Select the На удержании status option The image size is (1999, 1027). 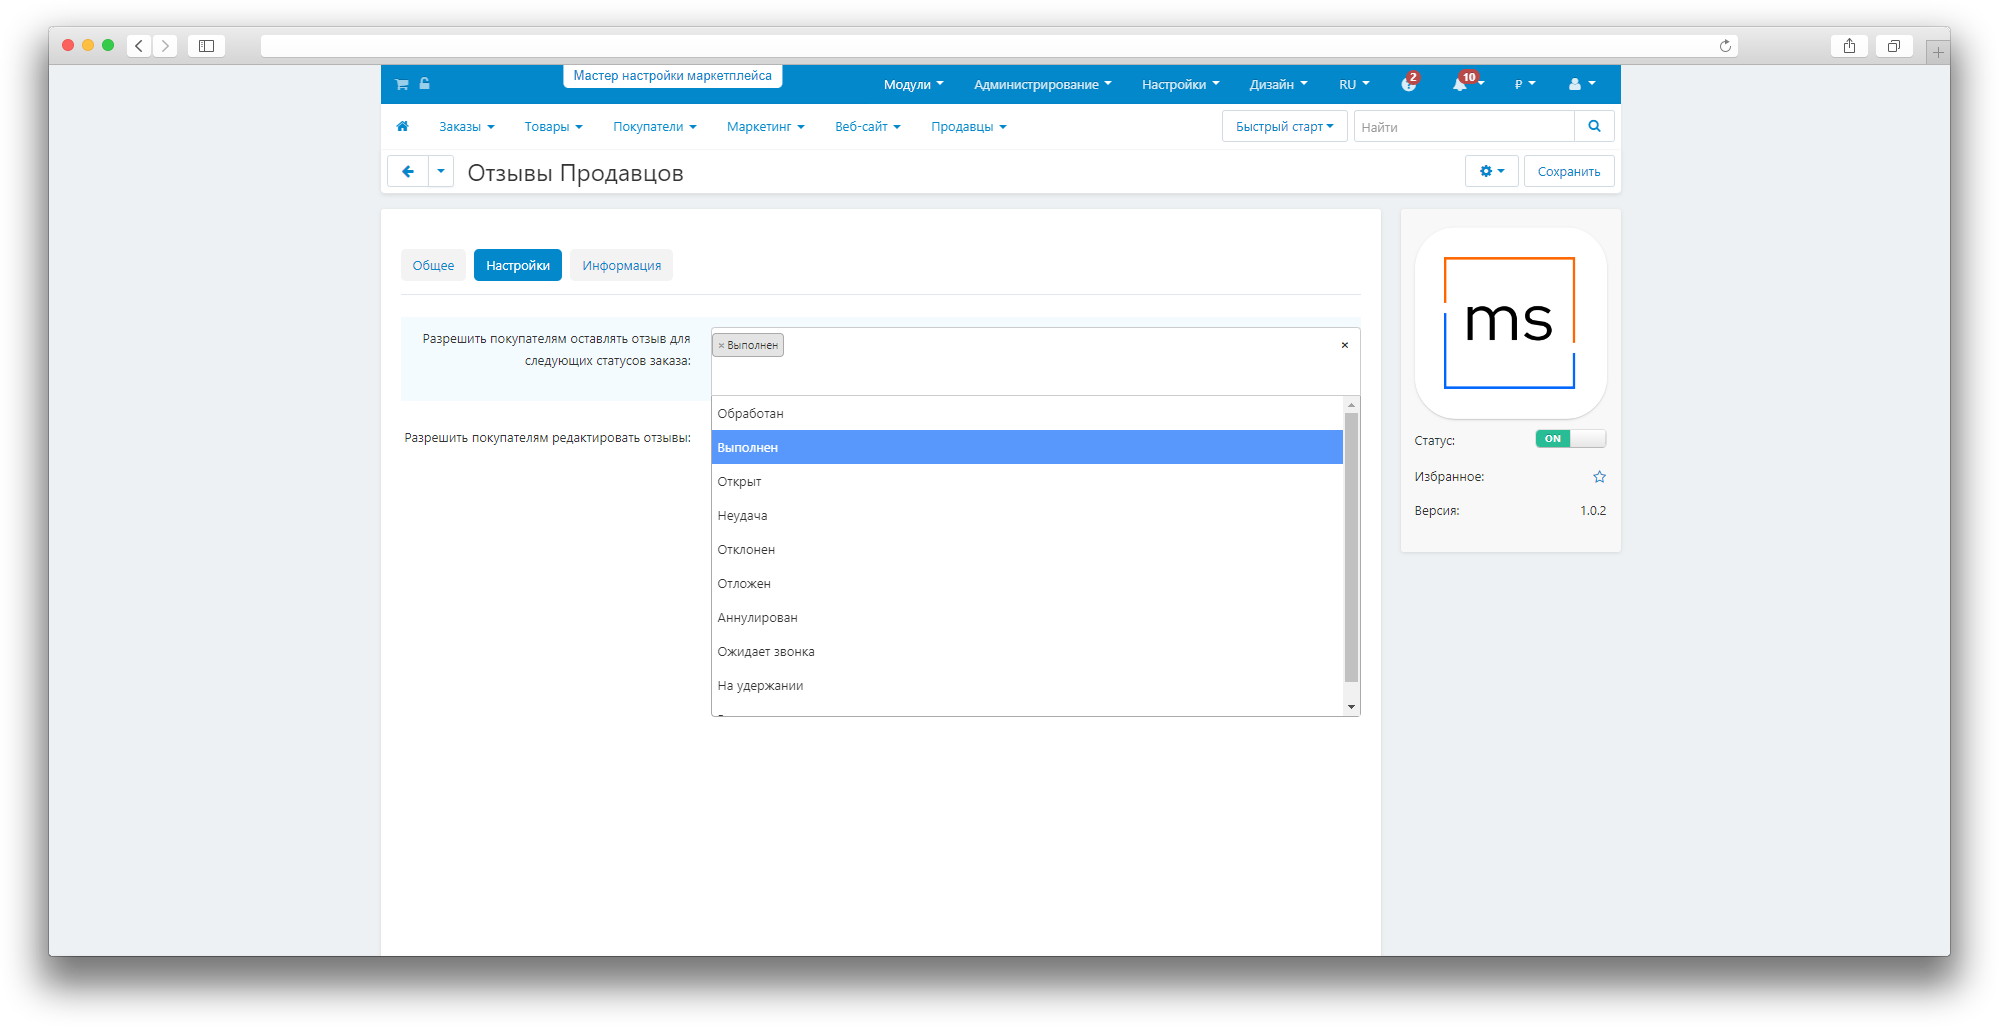(1027, 685)
